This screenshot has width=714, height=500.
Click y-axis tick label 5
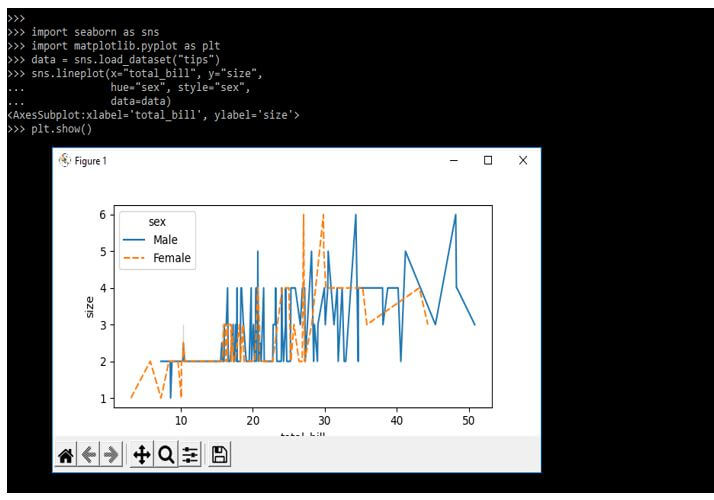click(103, 252)
